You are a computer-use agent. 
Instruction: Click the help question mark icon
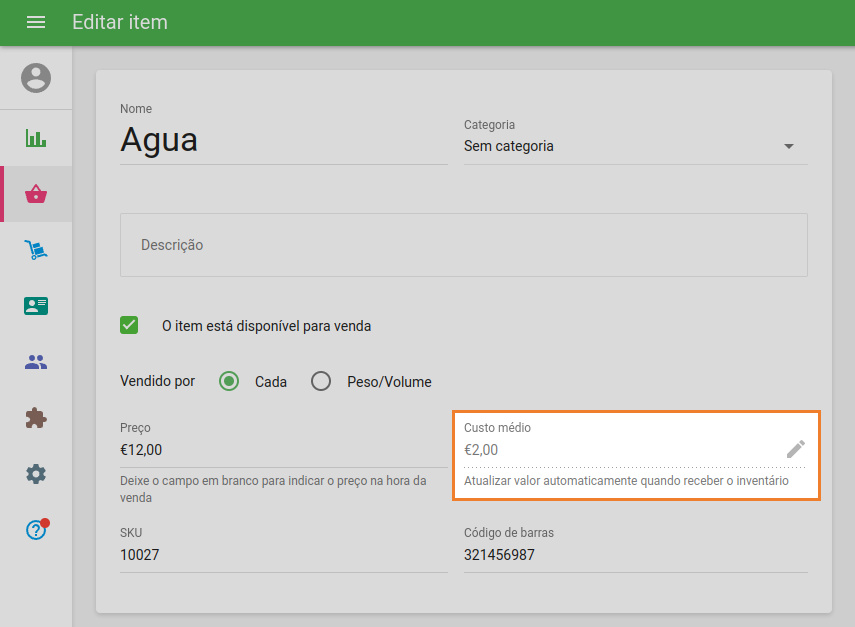click(36, 530)
